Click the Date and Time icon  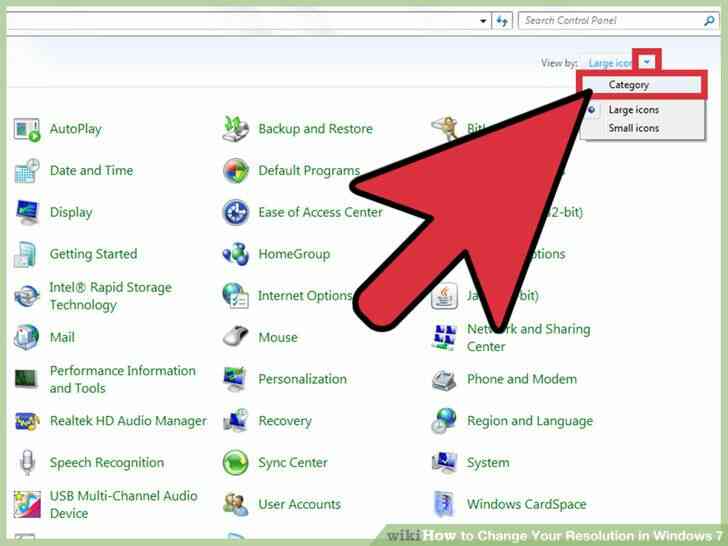tap(26, 171)
